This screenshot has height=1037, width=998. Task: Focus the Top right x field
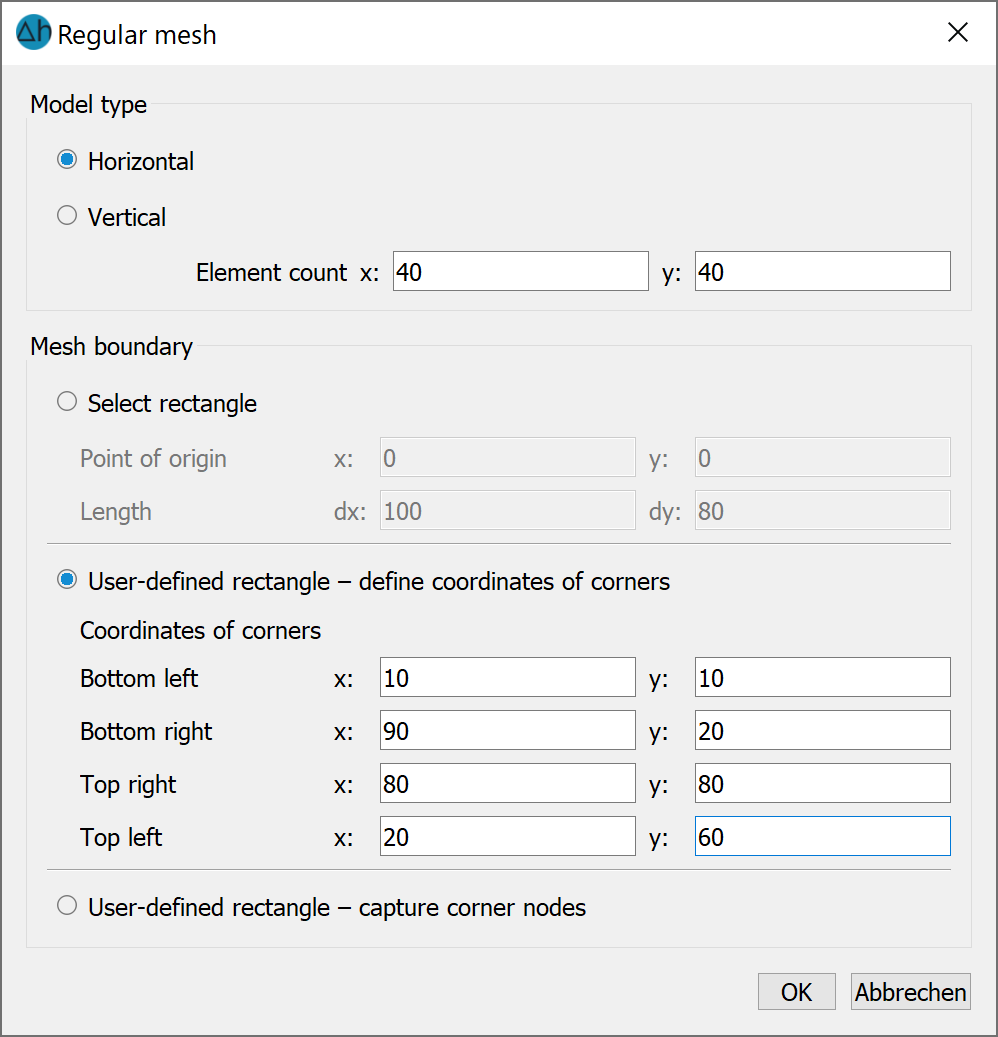point(508,783)
